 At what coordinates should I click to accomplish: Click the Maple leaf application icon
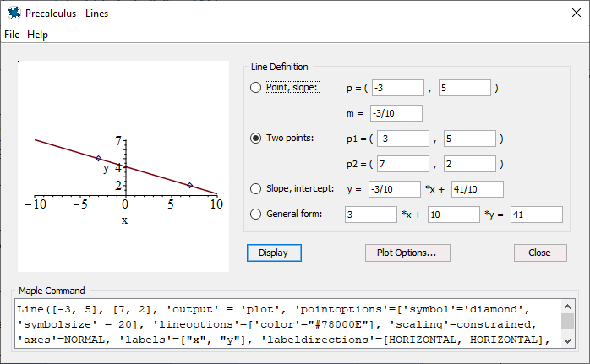[14, 13]
